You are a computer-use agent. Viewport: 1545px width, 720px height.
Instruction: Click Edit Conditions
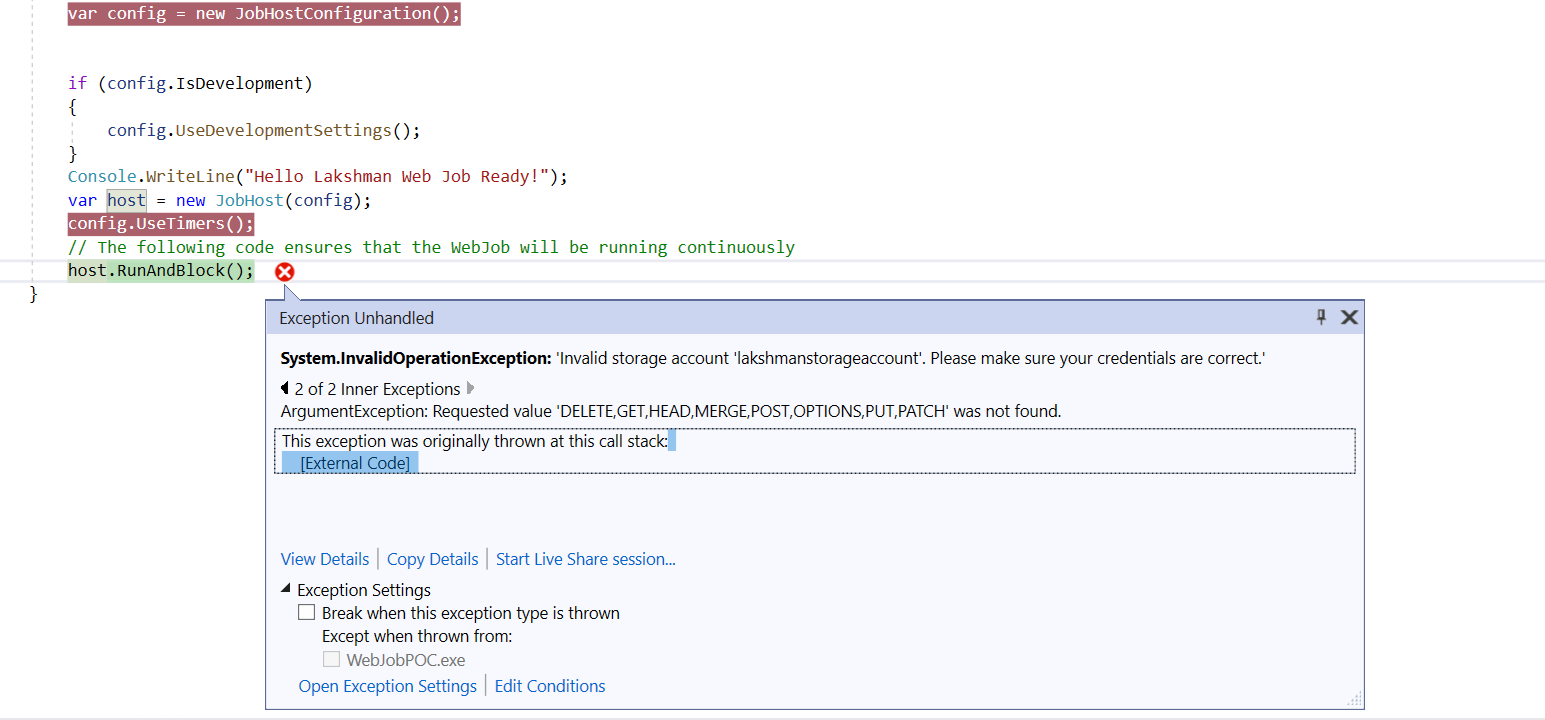coord(549,685)
